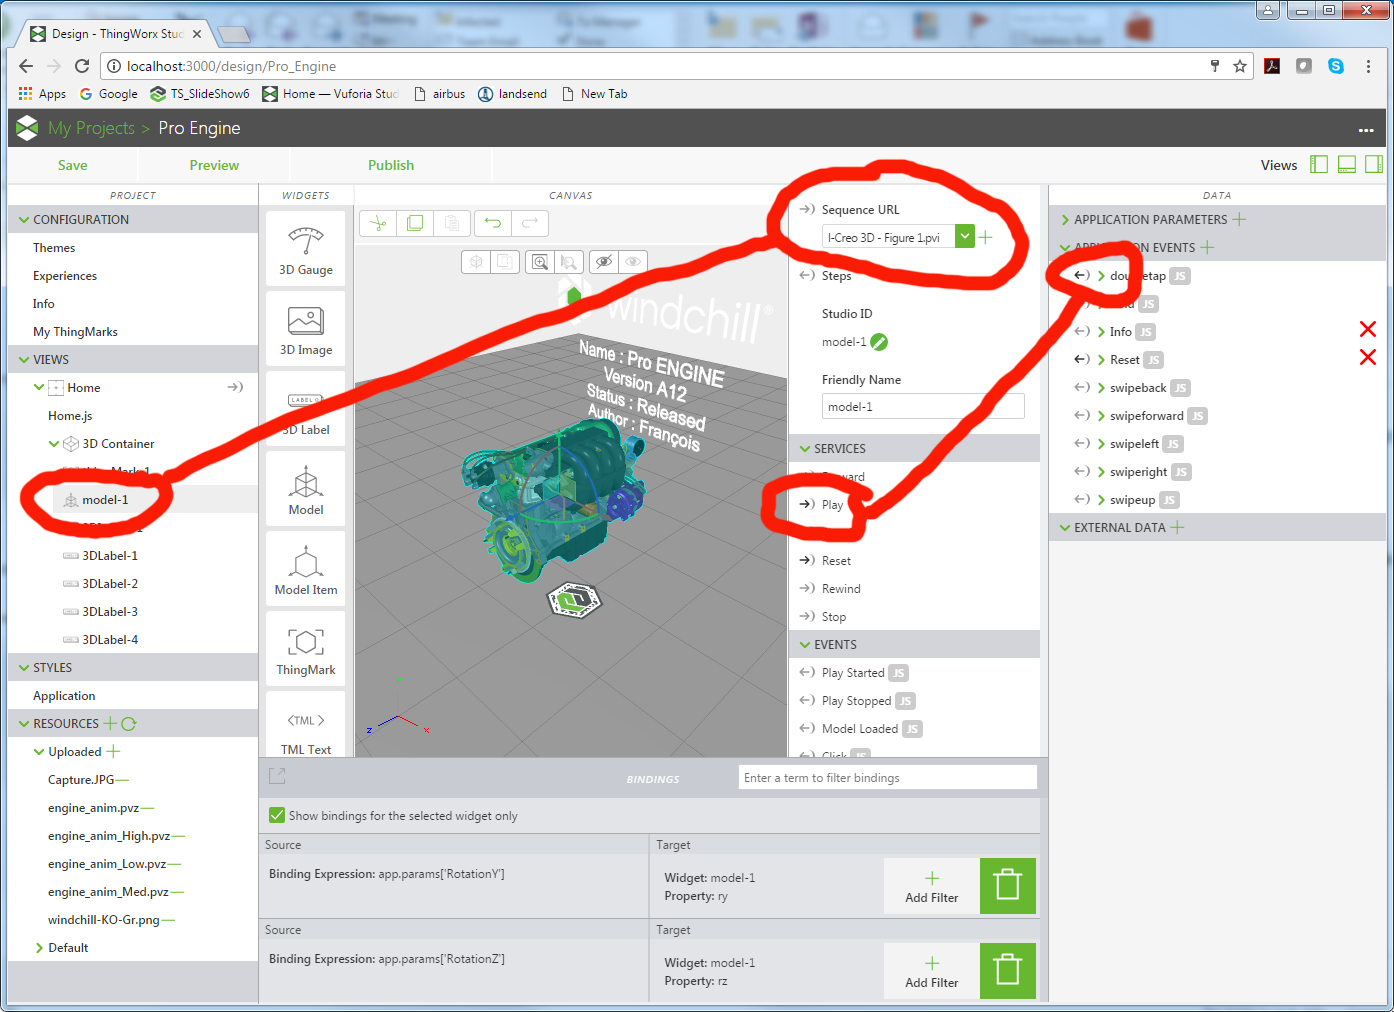Add Filter to the ry binding

[x=932, y=886]
